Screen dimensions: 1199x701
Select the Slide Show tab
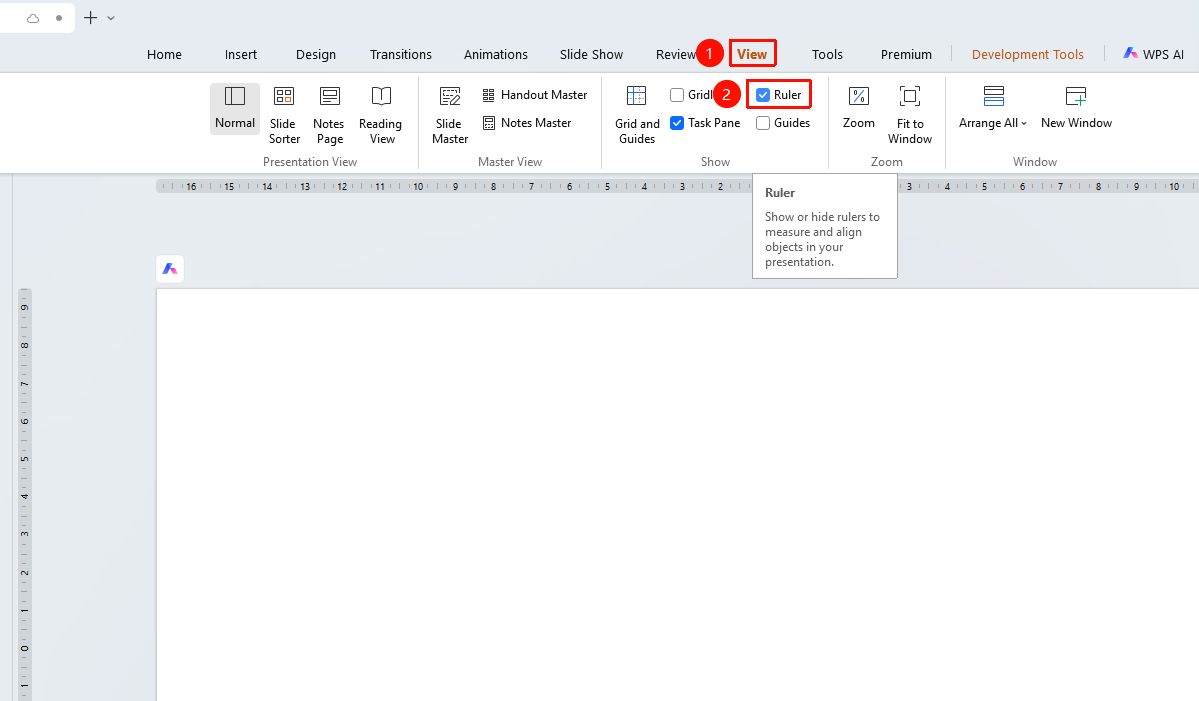pyautogui.click(x=591, y=54)
